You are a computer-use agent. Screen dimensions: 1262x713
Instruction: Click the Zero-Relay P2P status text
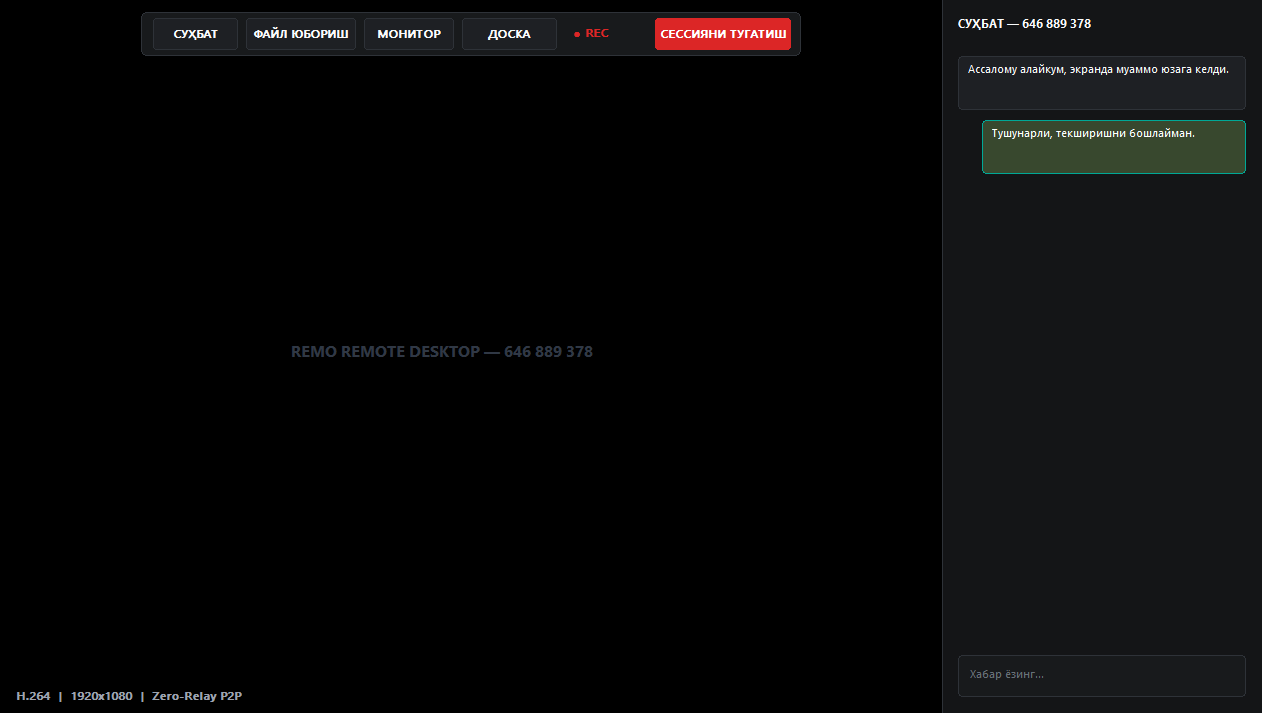[x=197, y=696]
